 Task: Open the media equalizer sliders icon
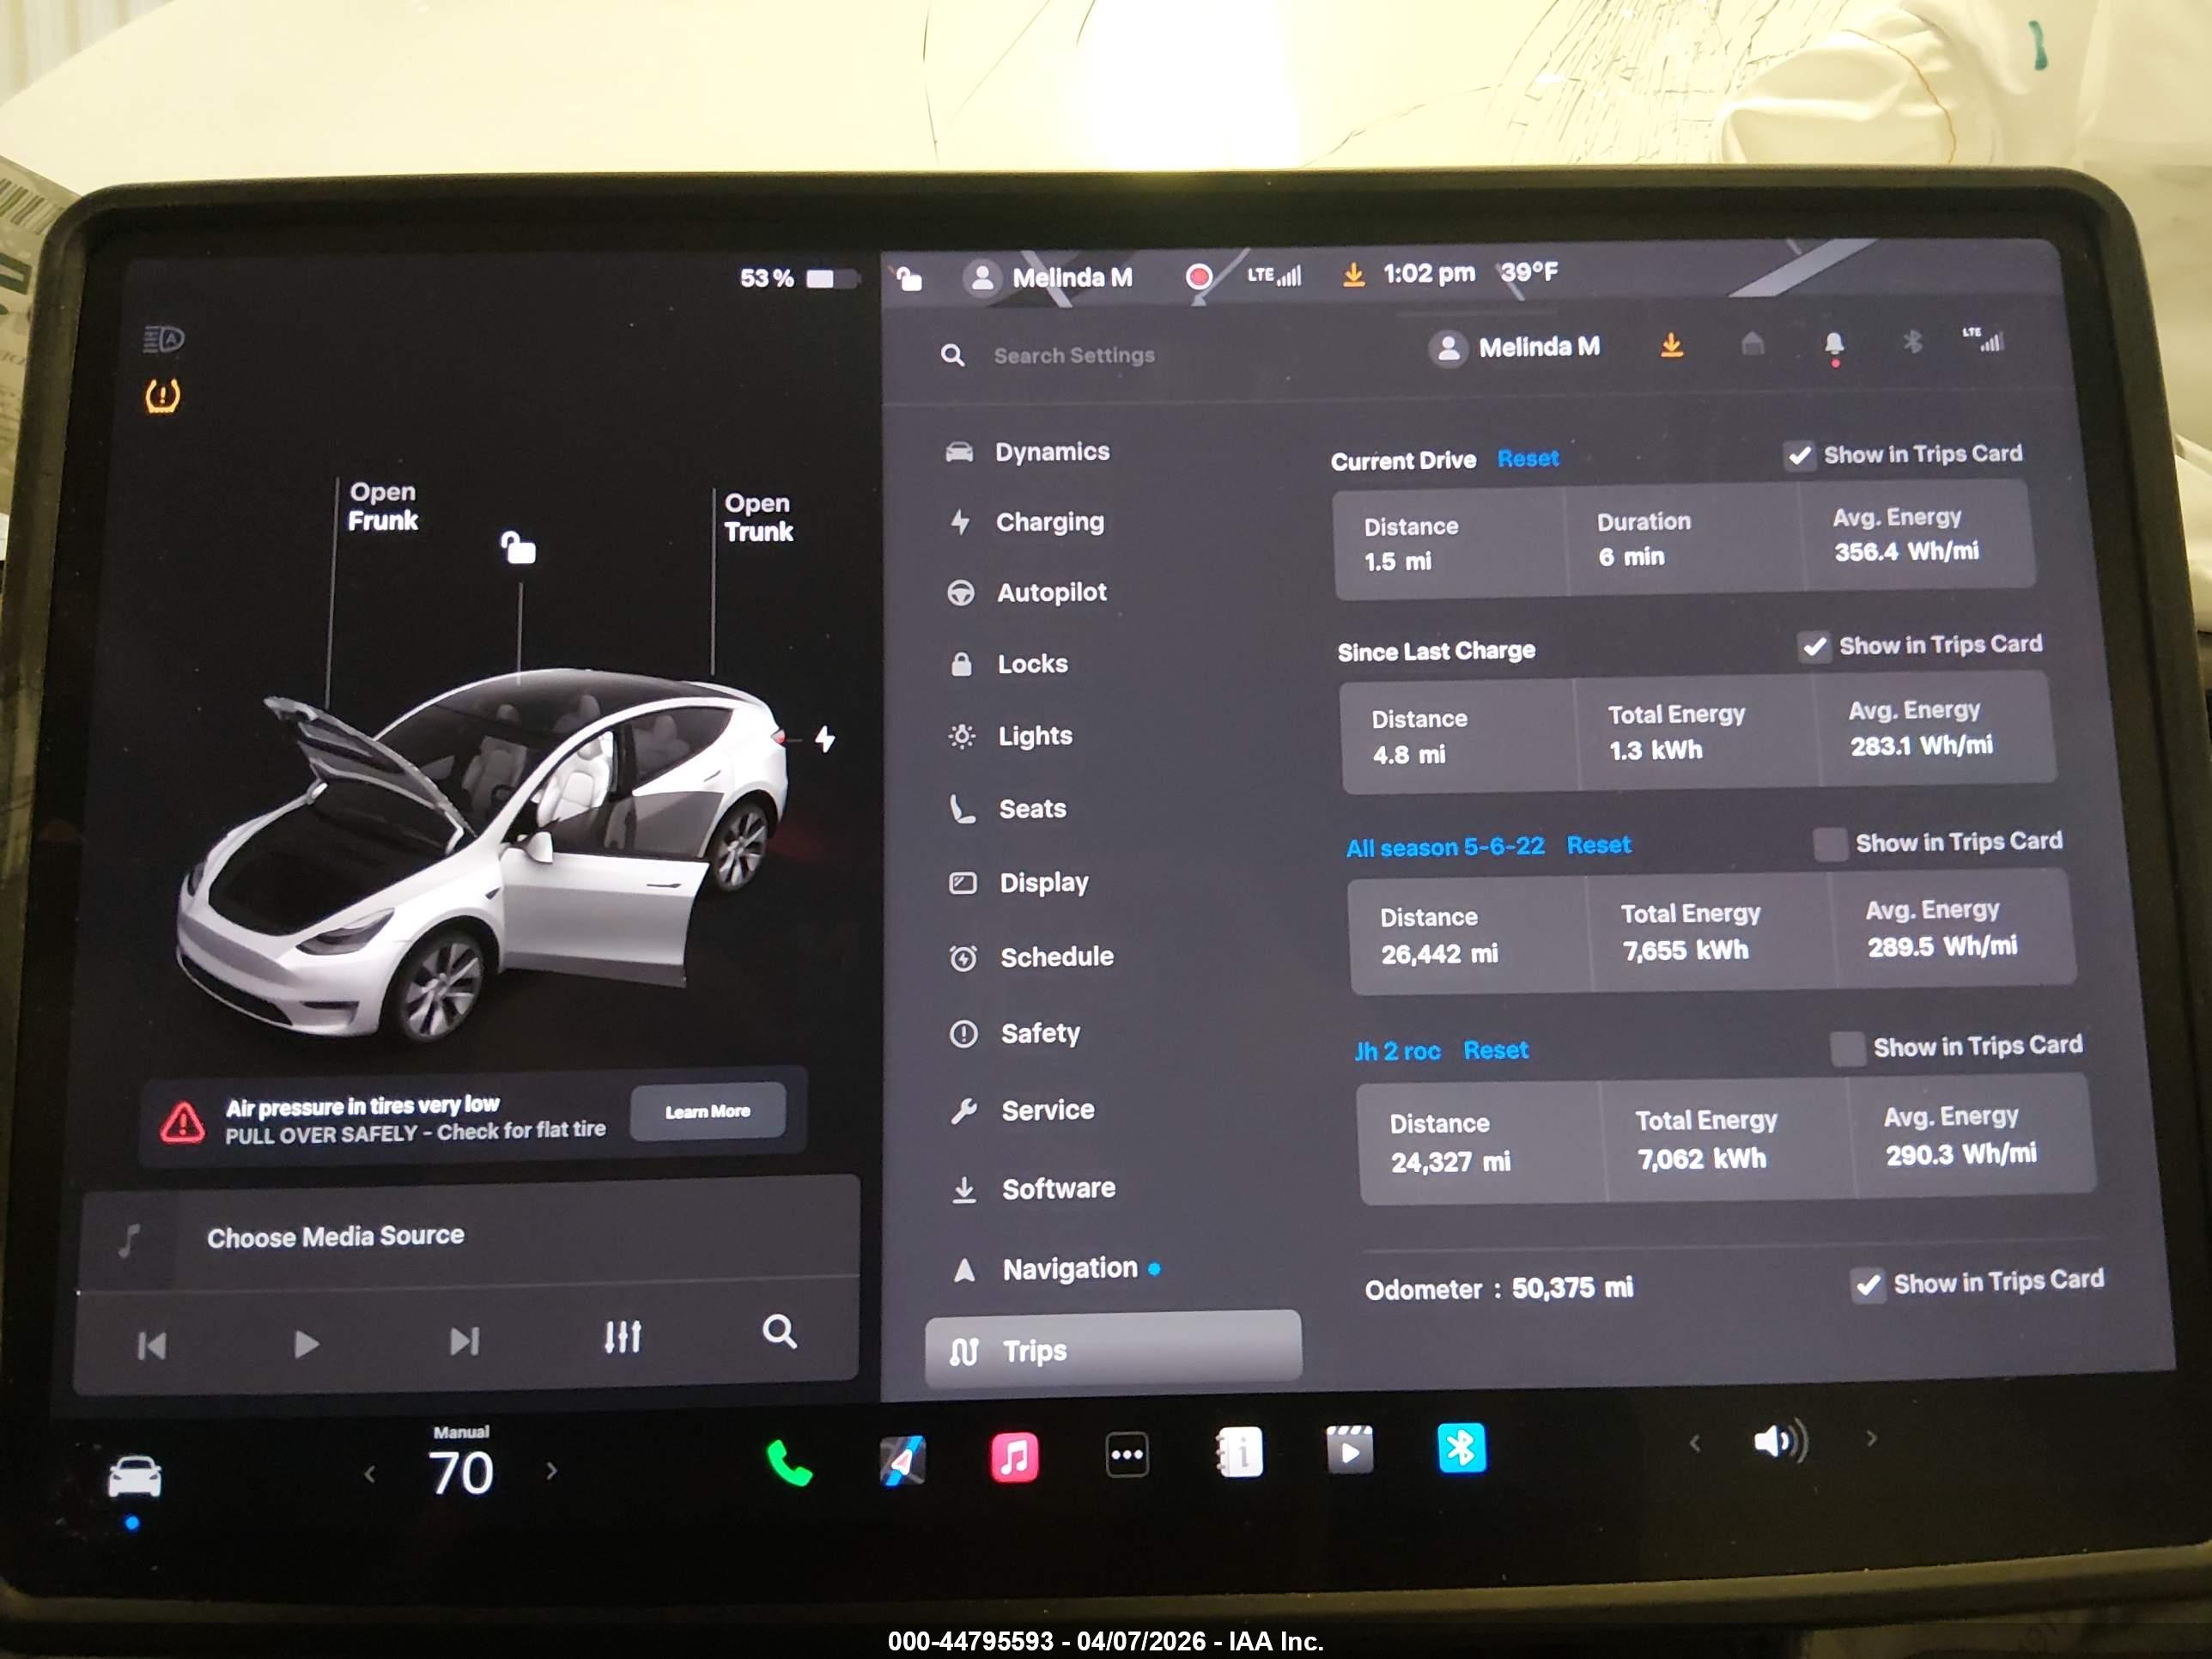[622, 1337]
